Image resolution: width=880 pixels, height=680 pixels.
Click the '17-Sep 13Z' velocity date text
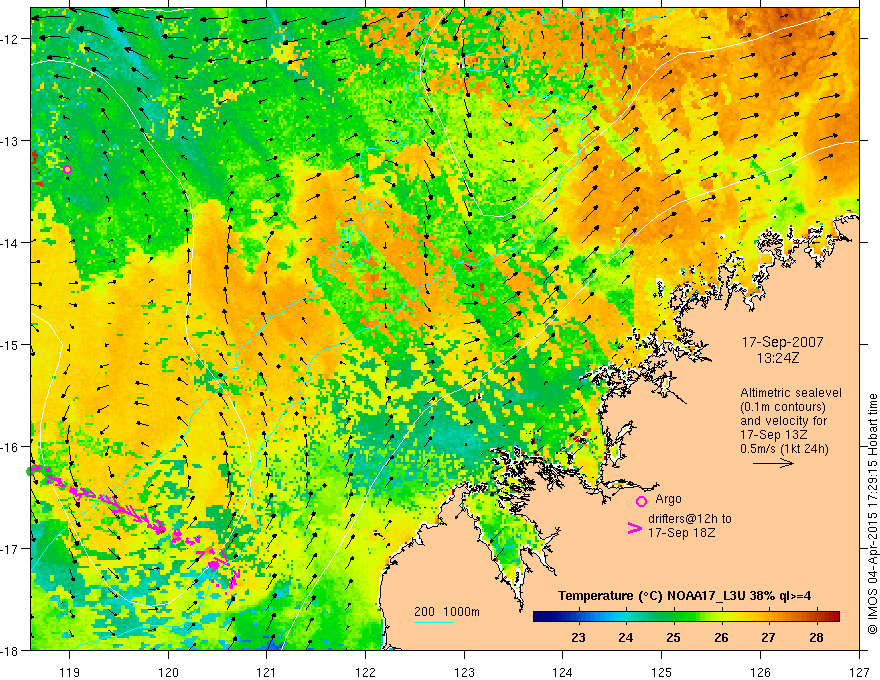click(773, 435)
